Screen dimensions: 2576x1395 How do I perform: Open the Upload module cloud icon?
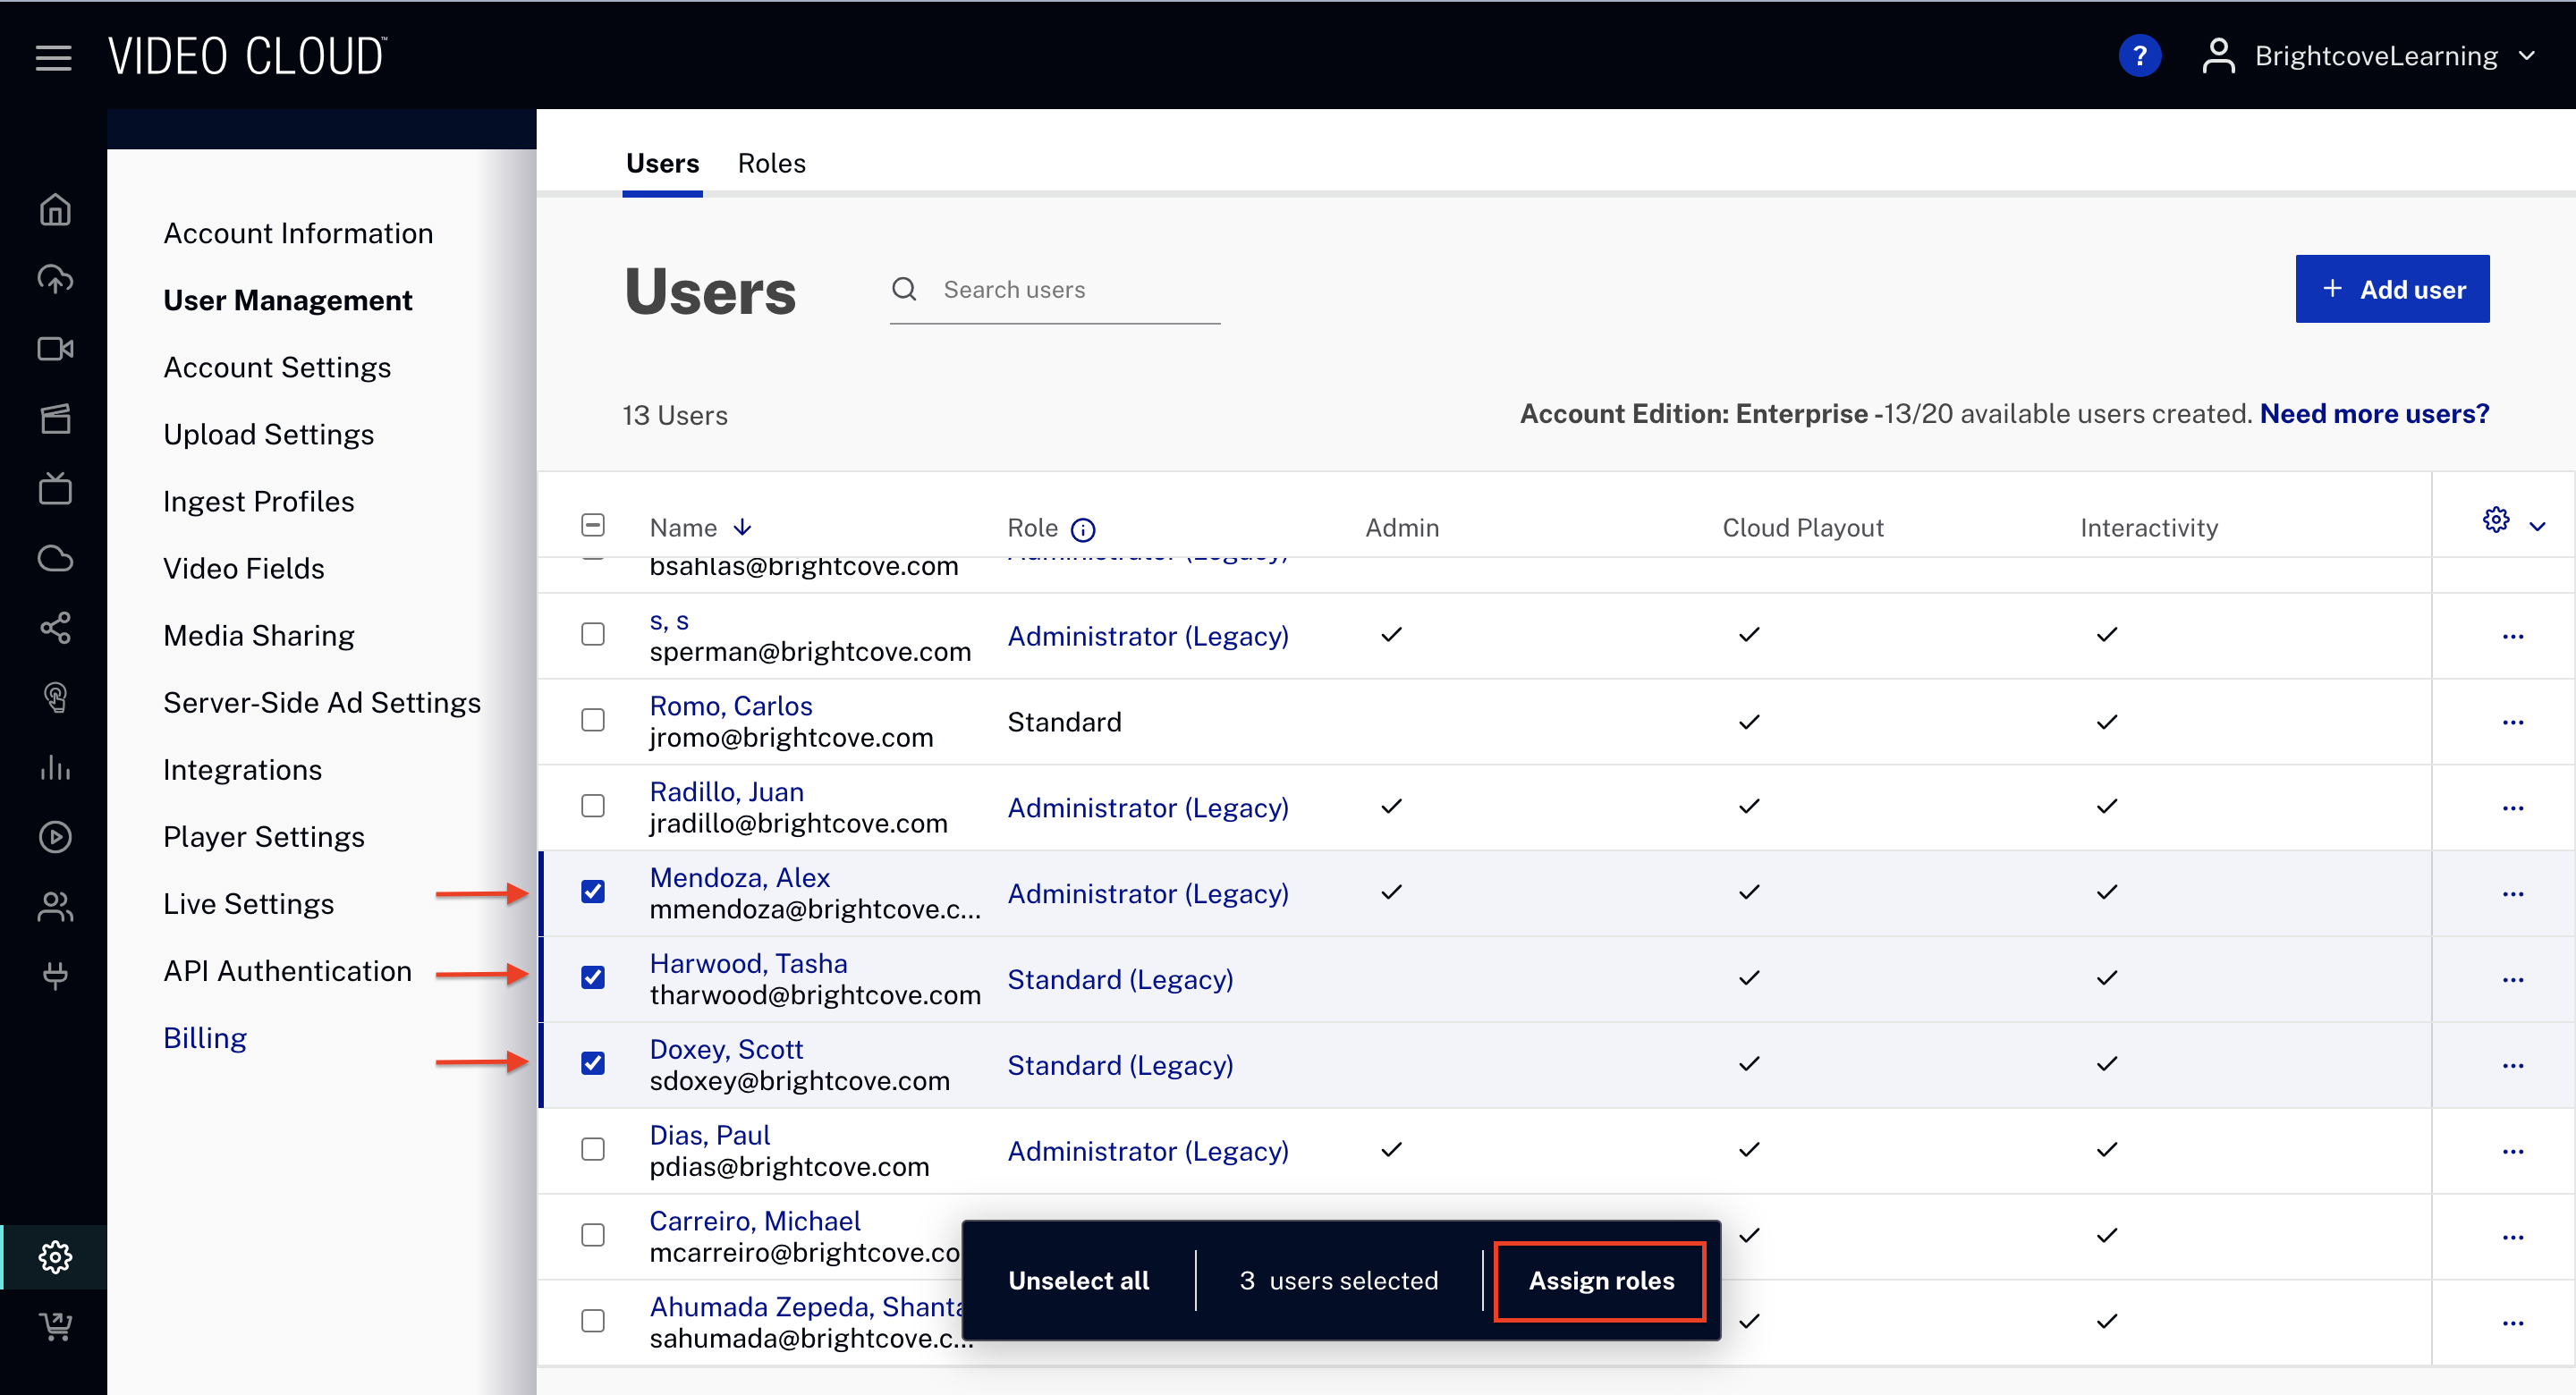55,279
